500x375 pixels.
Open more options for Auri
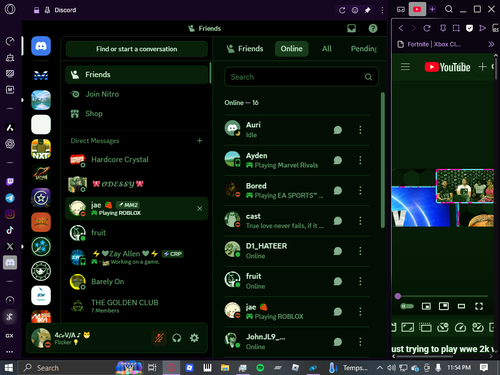coord(360,130)
